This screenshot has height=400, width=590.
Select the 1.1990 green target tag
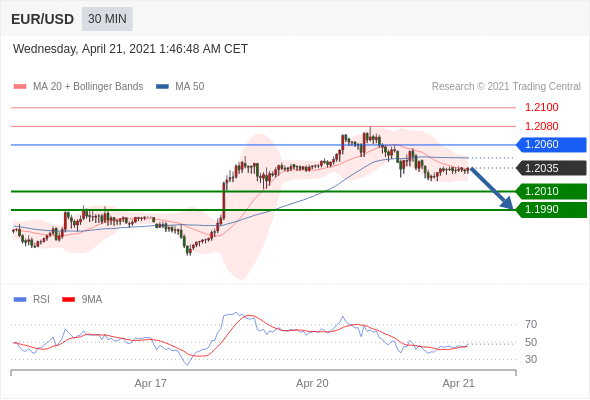tap(551, 210)
